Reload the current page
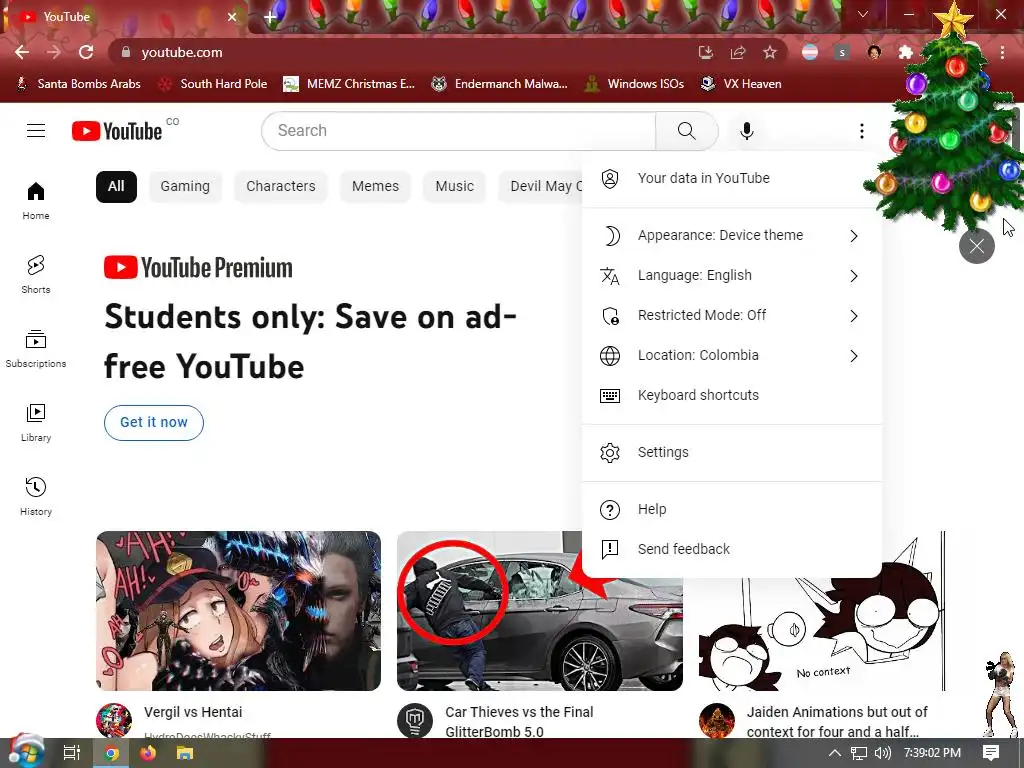Screen dimensions: 1024x768 86,52
